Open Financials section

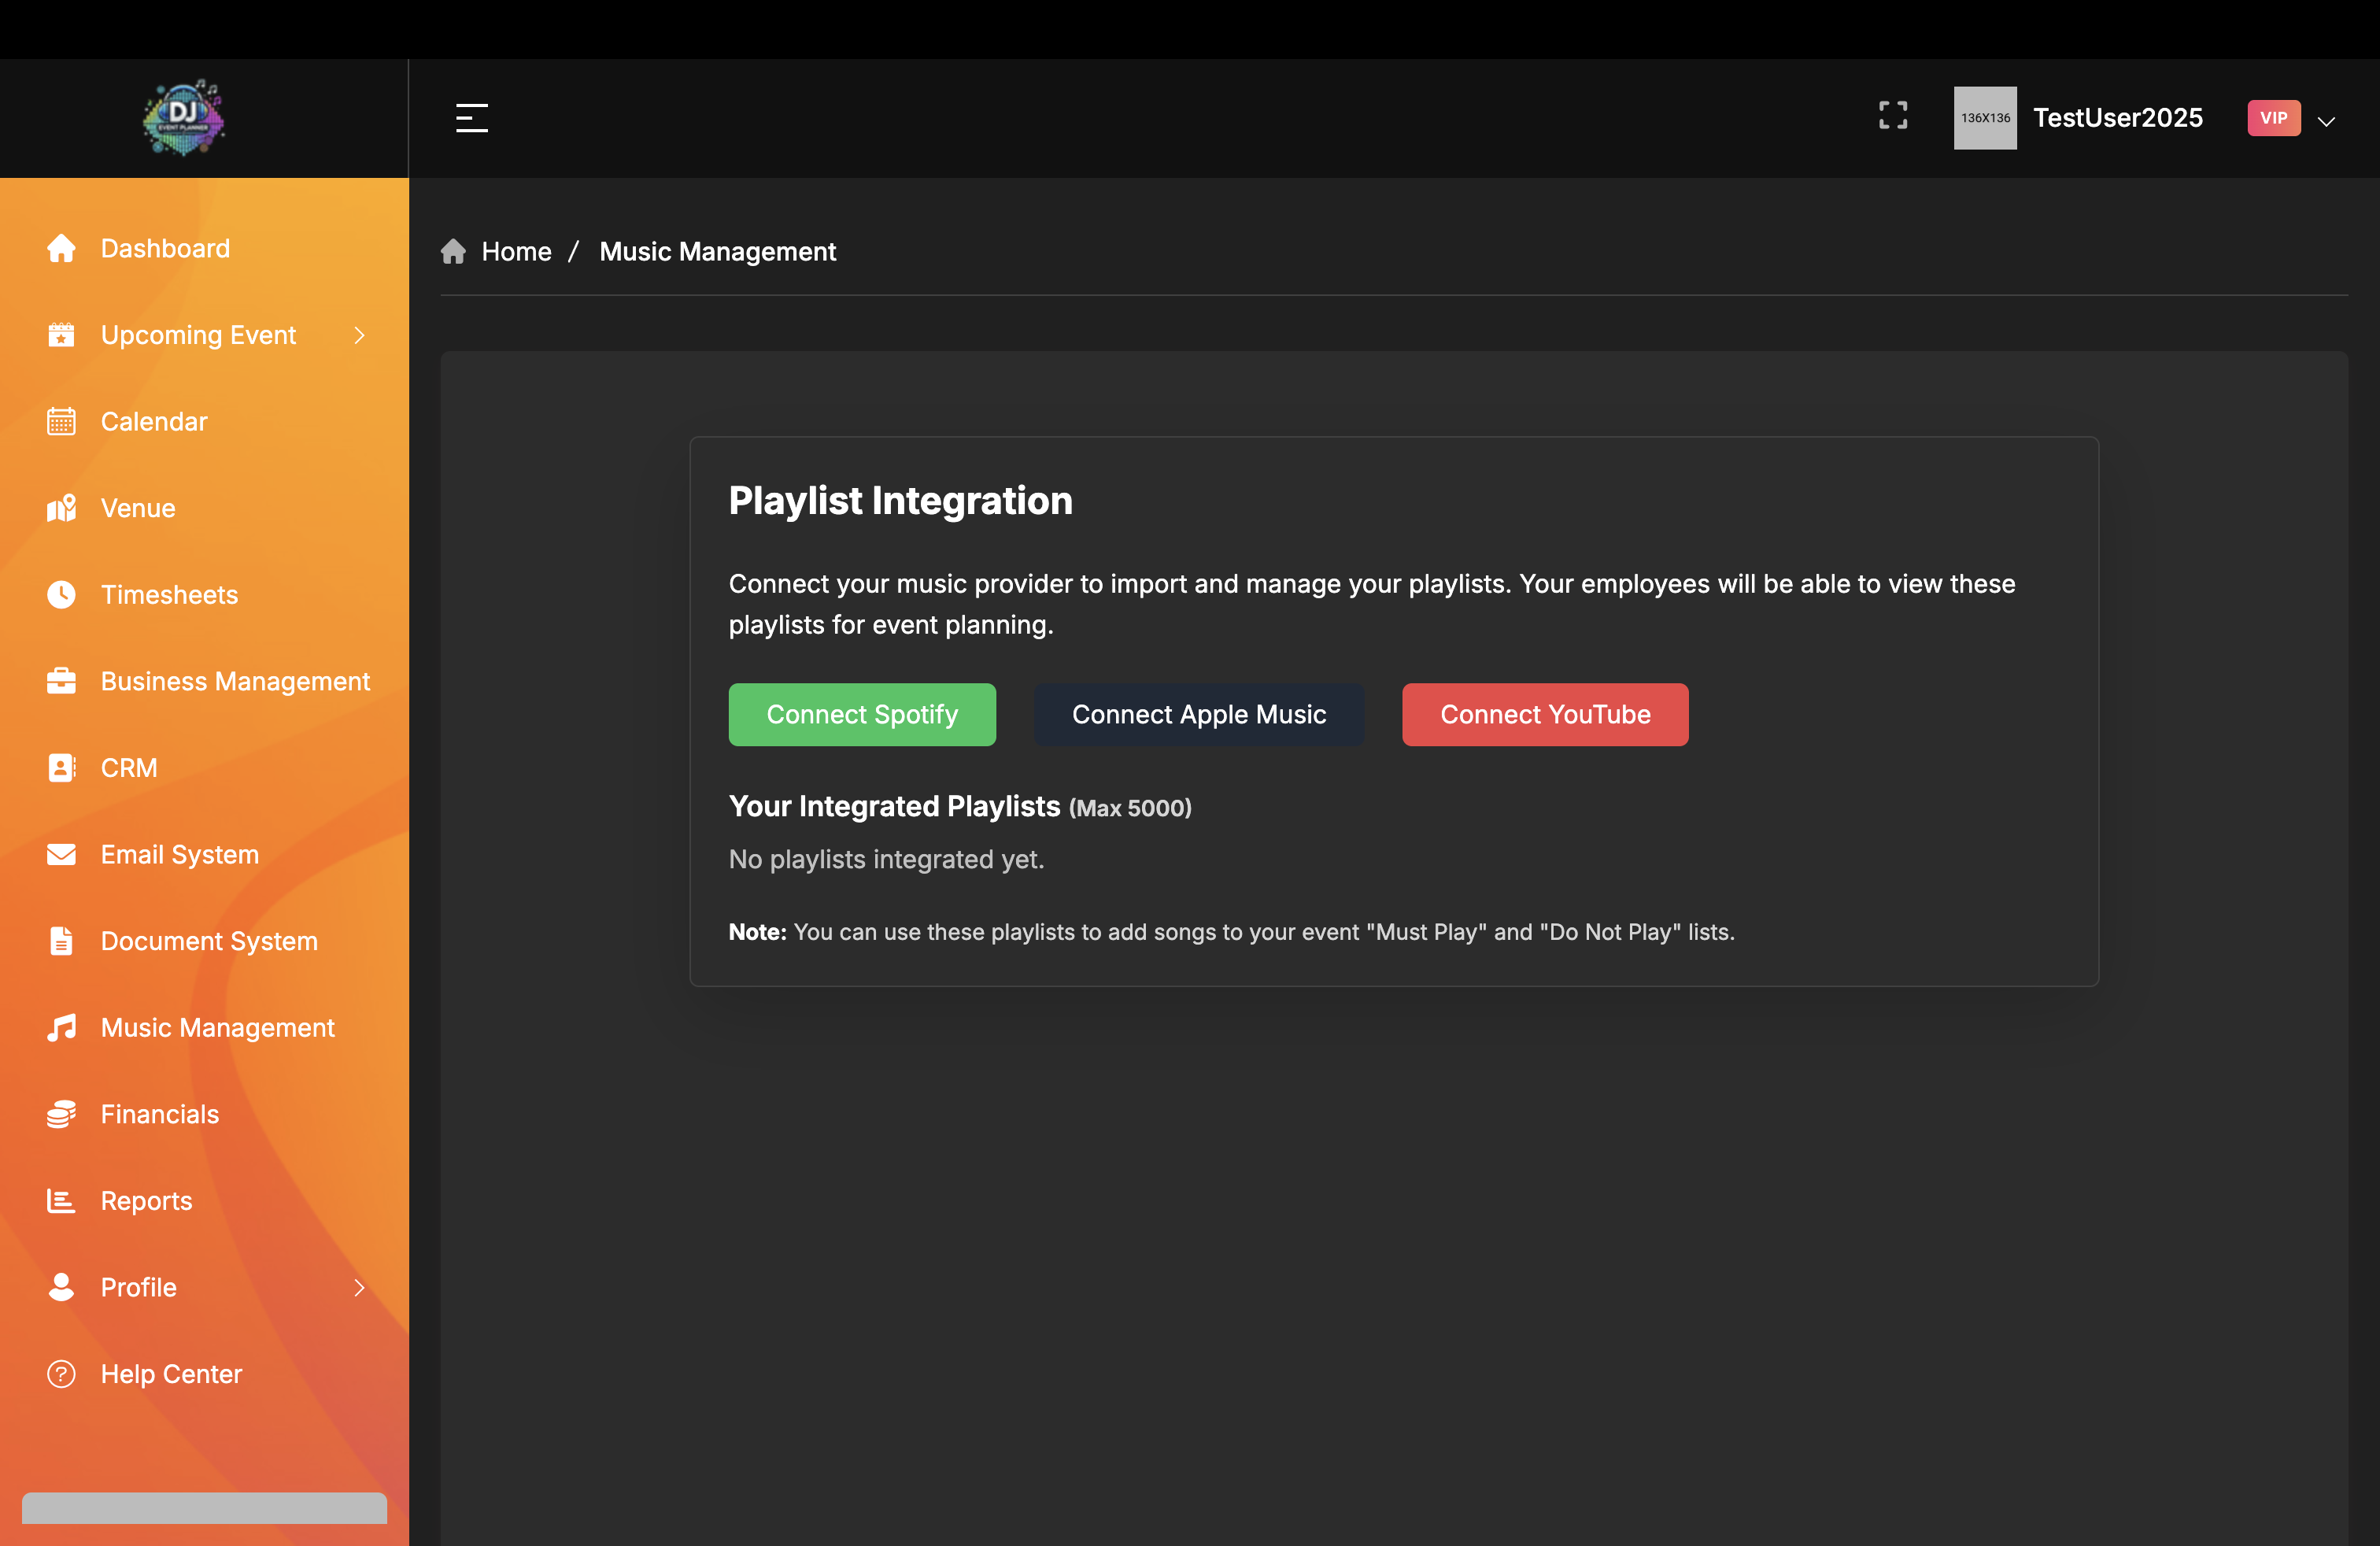(159, 1114)
